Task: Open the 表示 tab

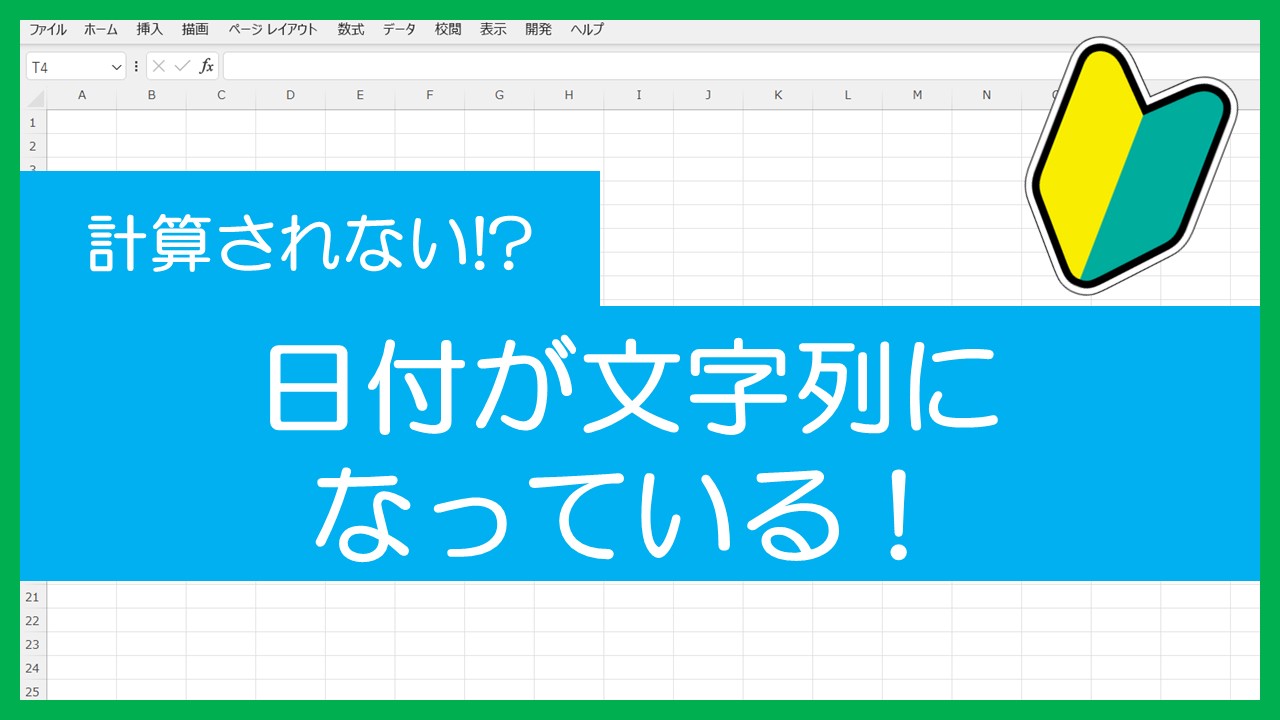Action: coord(493,29)
